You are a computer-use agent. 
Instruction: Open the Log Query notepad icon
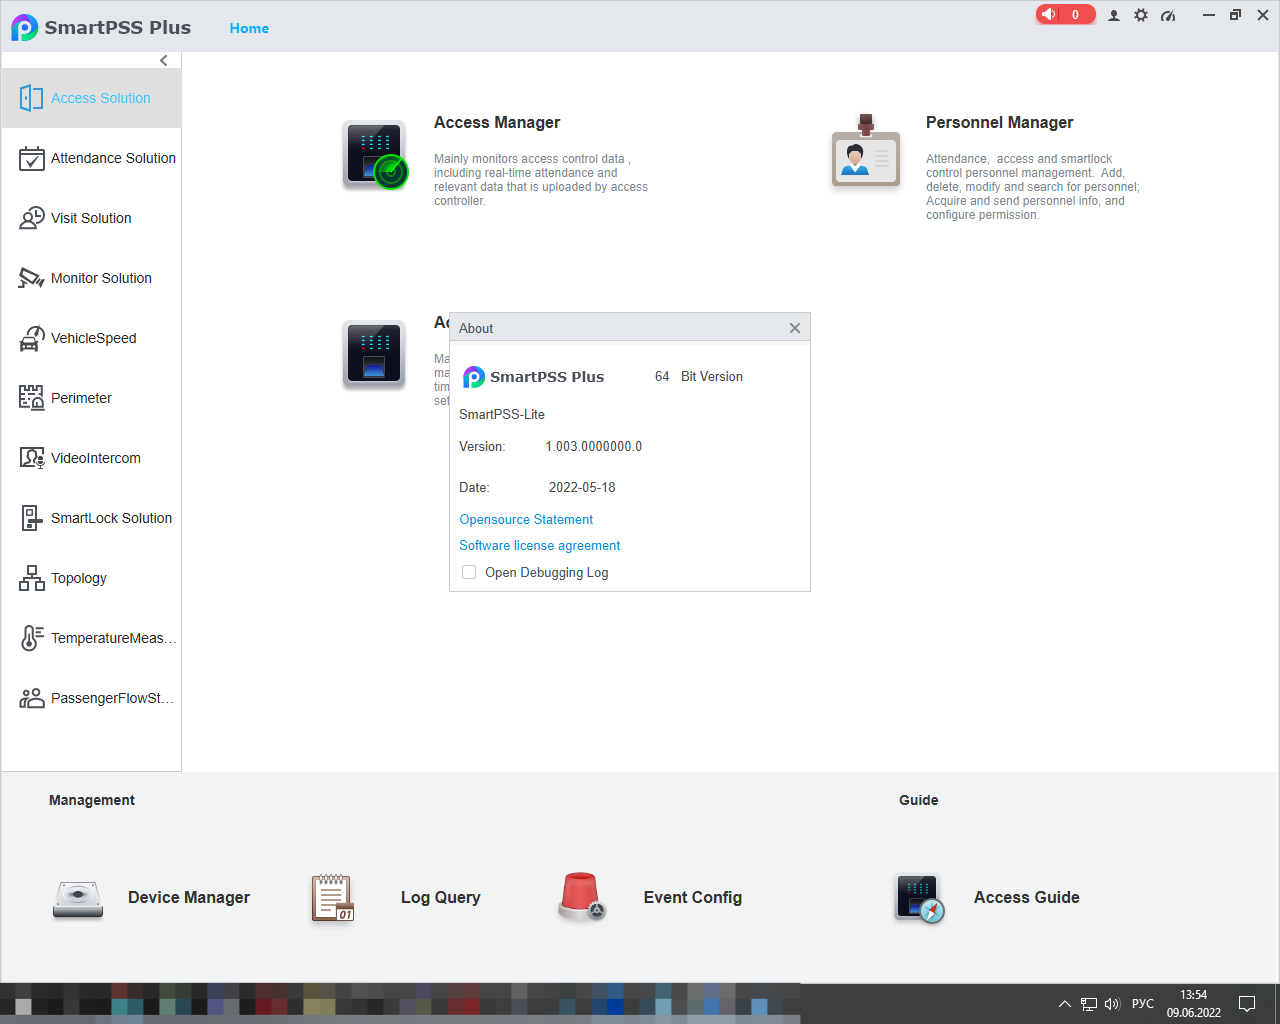coord(333,898)
